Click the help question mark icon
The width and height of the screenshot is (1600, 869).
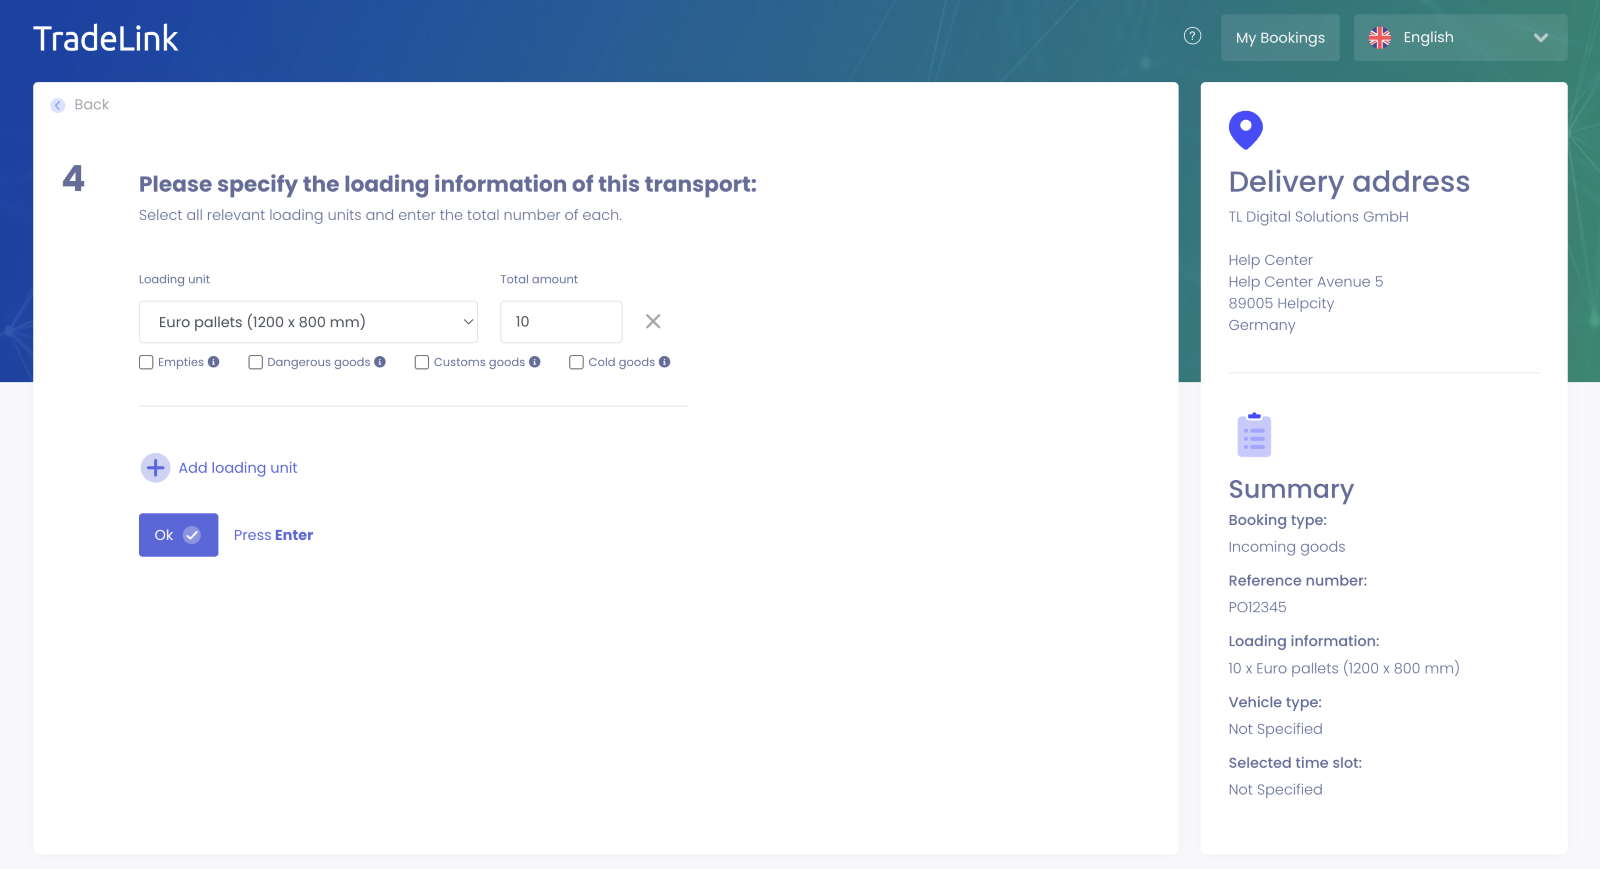pyautogui.click(x=1192, y=36)
